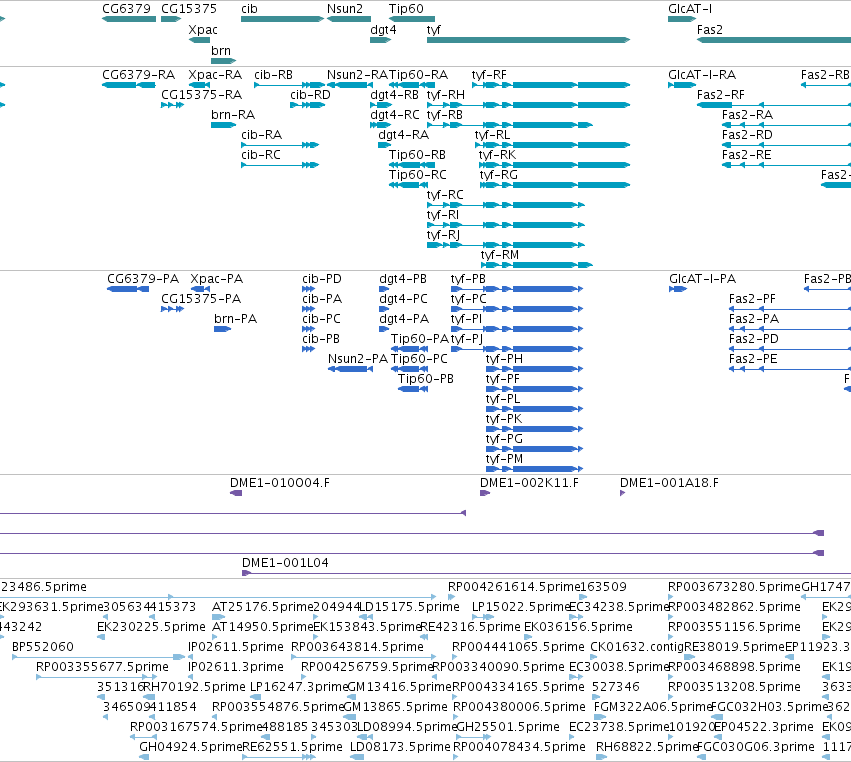Image resolution: width=851 pixels, height=762 pixels.
Task: Select transcript Fas2-RA
Action: pos(747,115)
